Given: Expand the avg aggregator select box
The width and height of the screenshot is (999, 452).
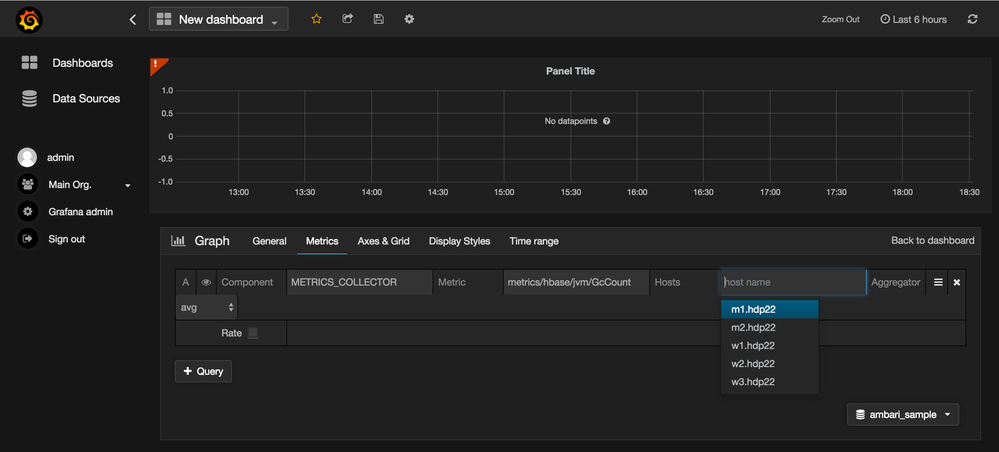Looking at the screenshot, I should pyautogui.click(x=207, y=308).
